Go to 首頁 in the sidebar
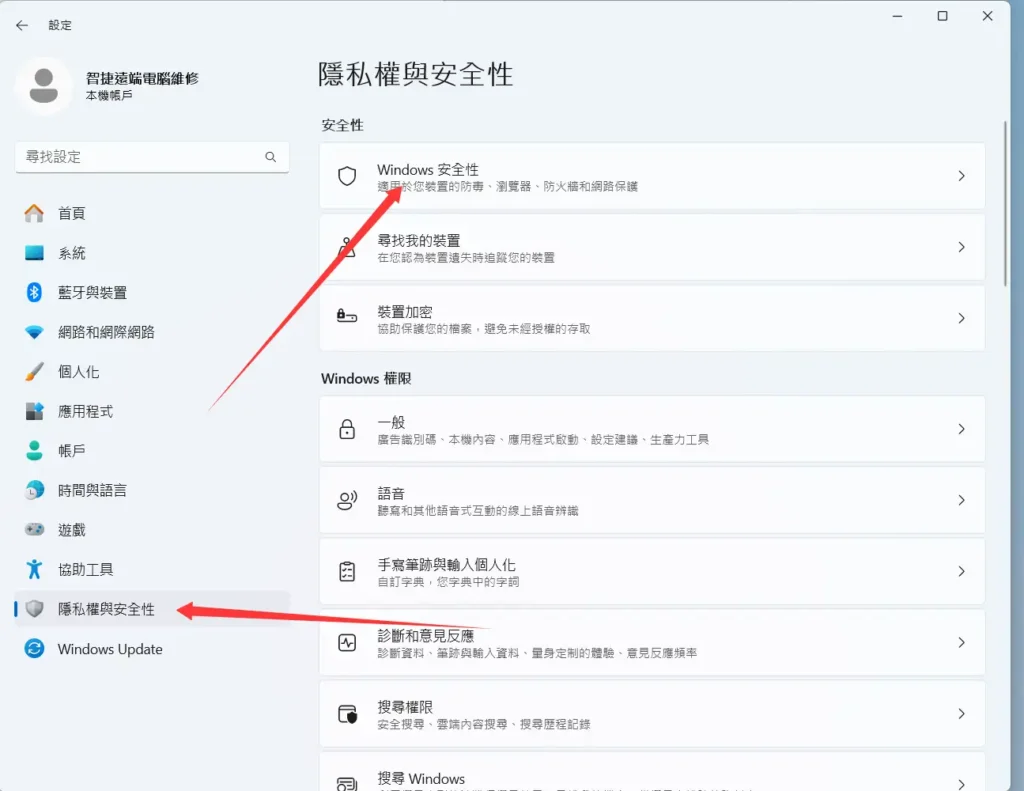 [152, 213]
